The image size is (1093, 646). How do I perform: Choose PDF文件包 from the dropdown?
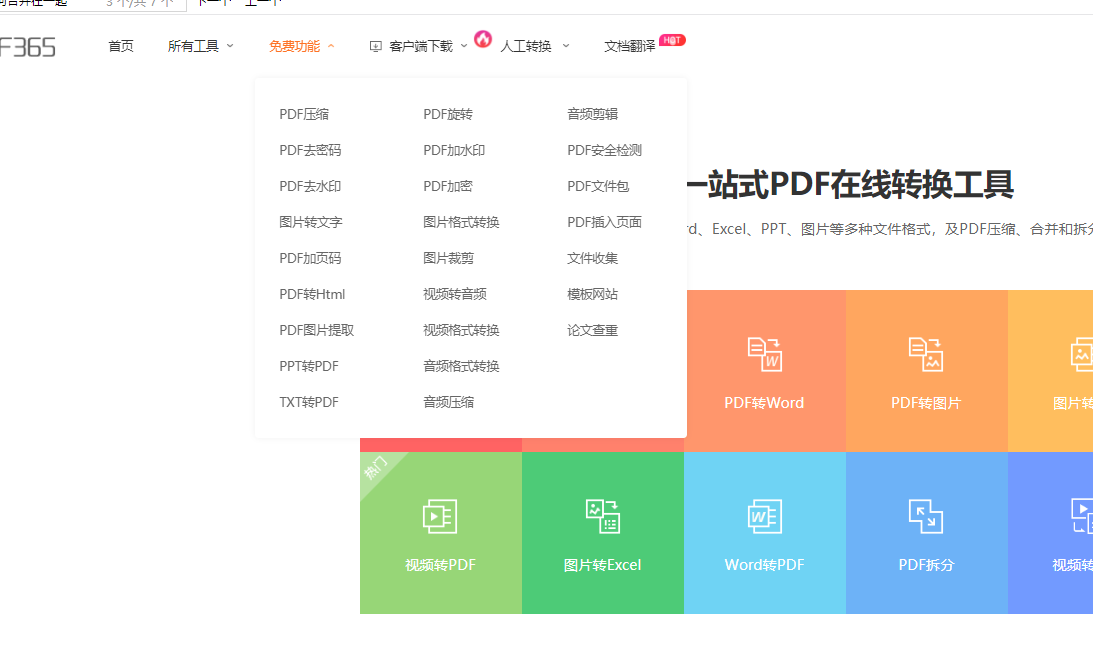click(x=598, y=186)
